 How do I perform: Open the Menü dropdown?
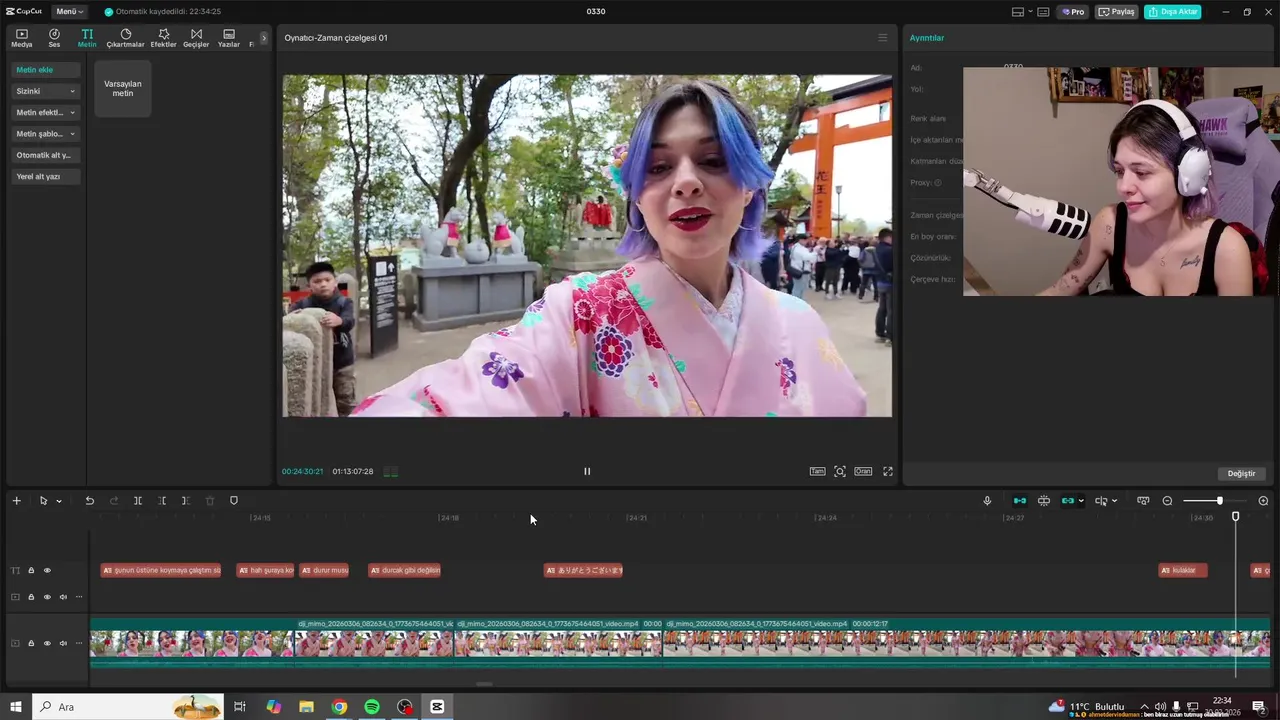[x=69, y=12]
